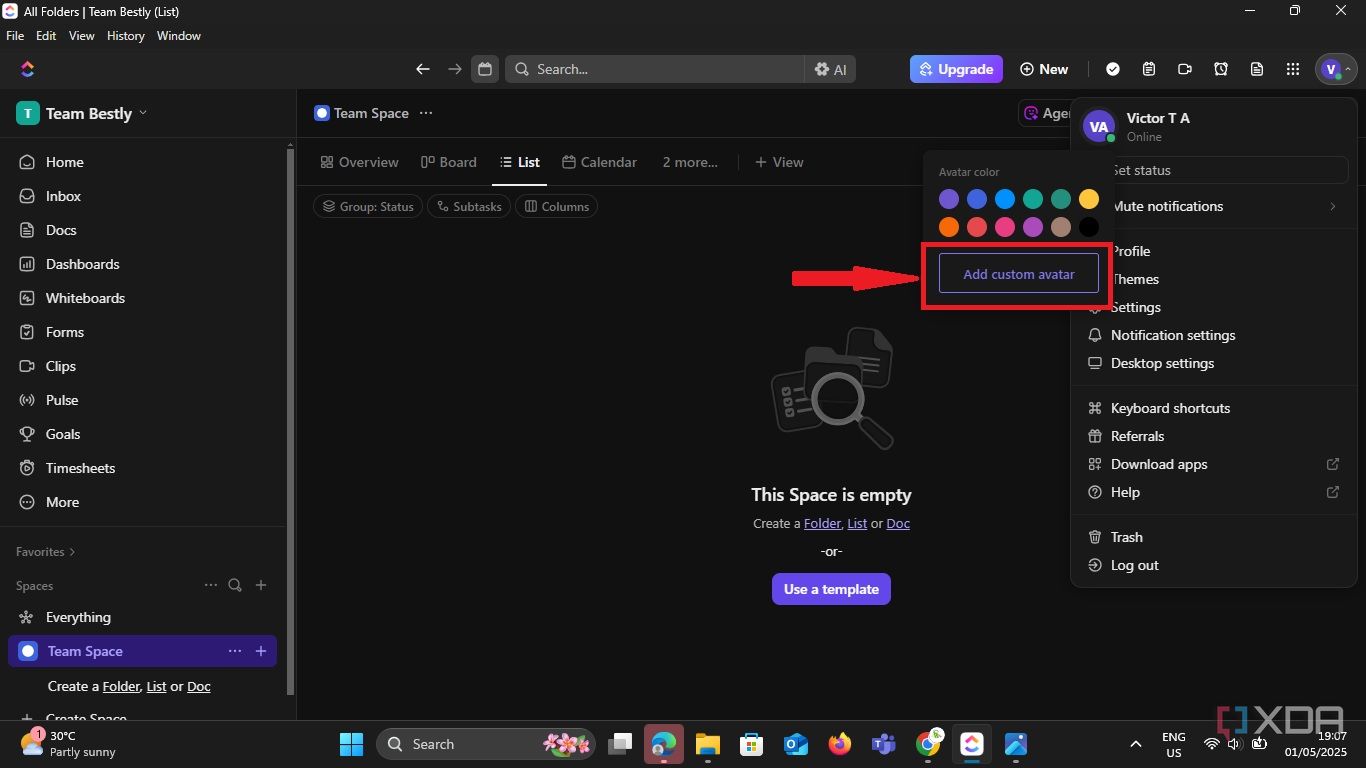
Task: Open the Group: Status dropdown
Action: pyautogui.click(x=368, y=206)
